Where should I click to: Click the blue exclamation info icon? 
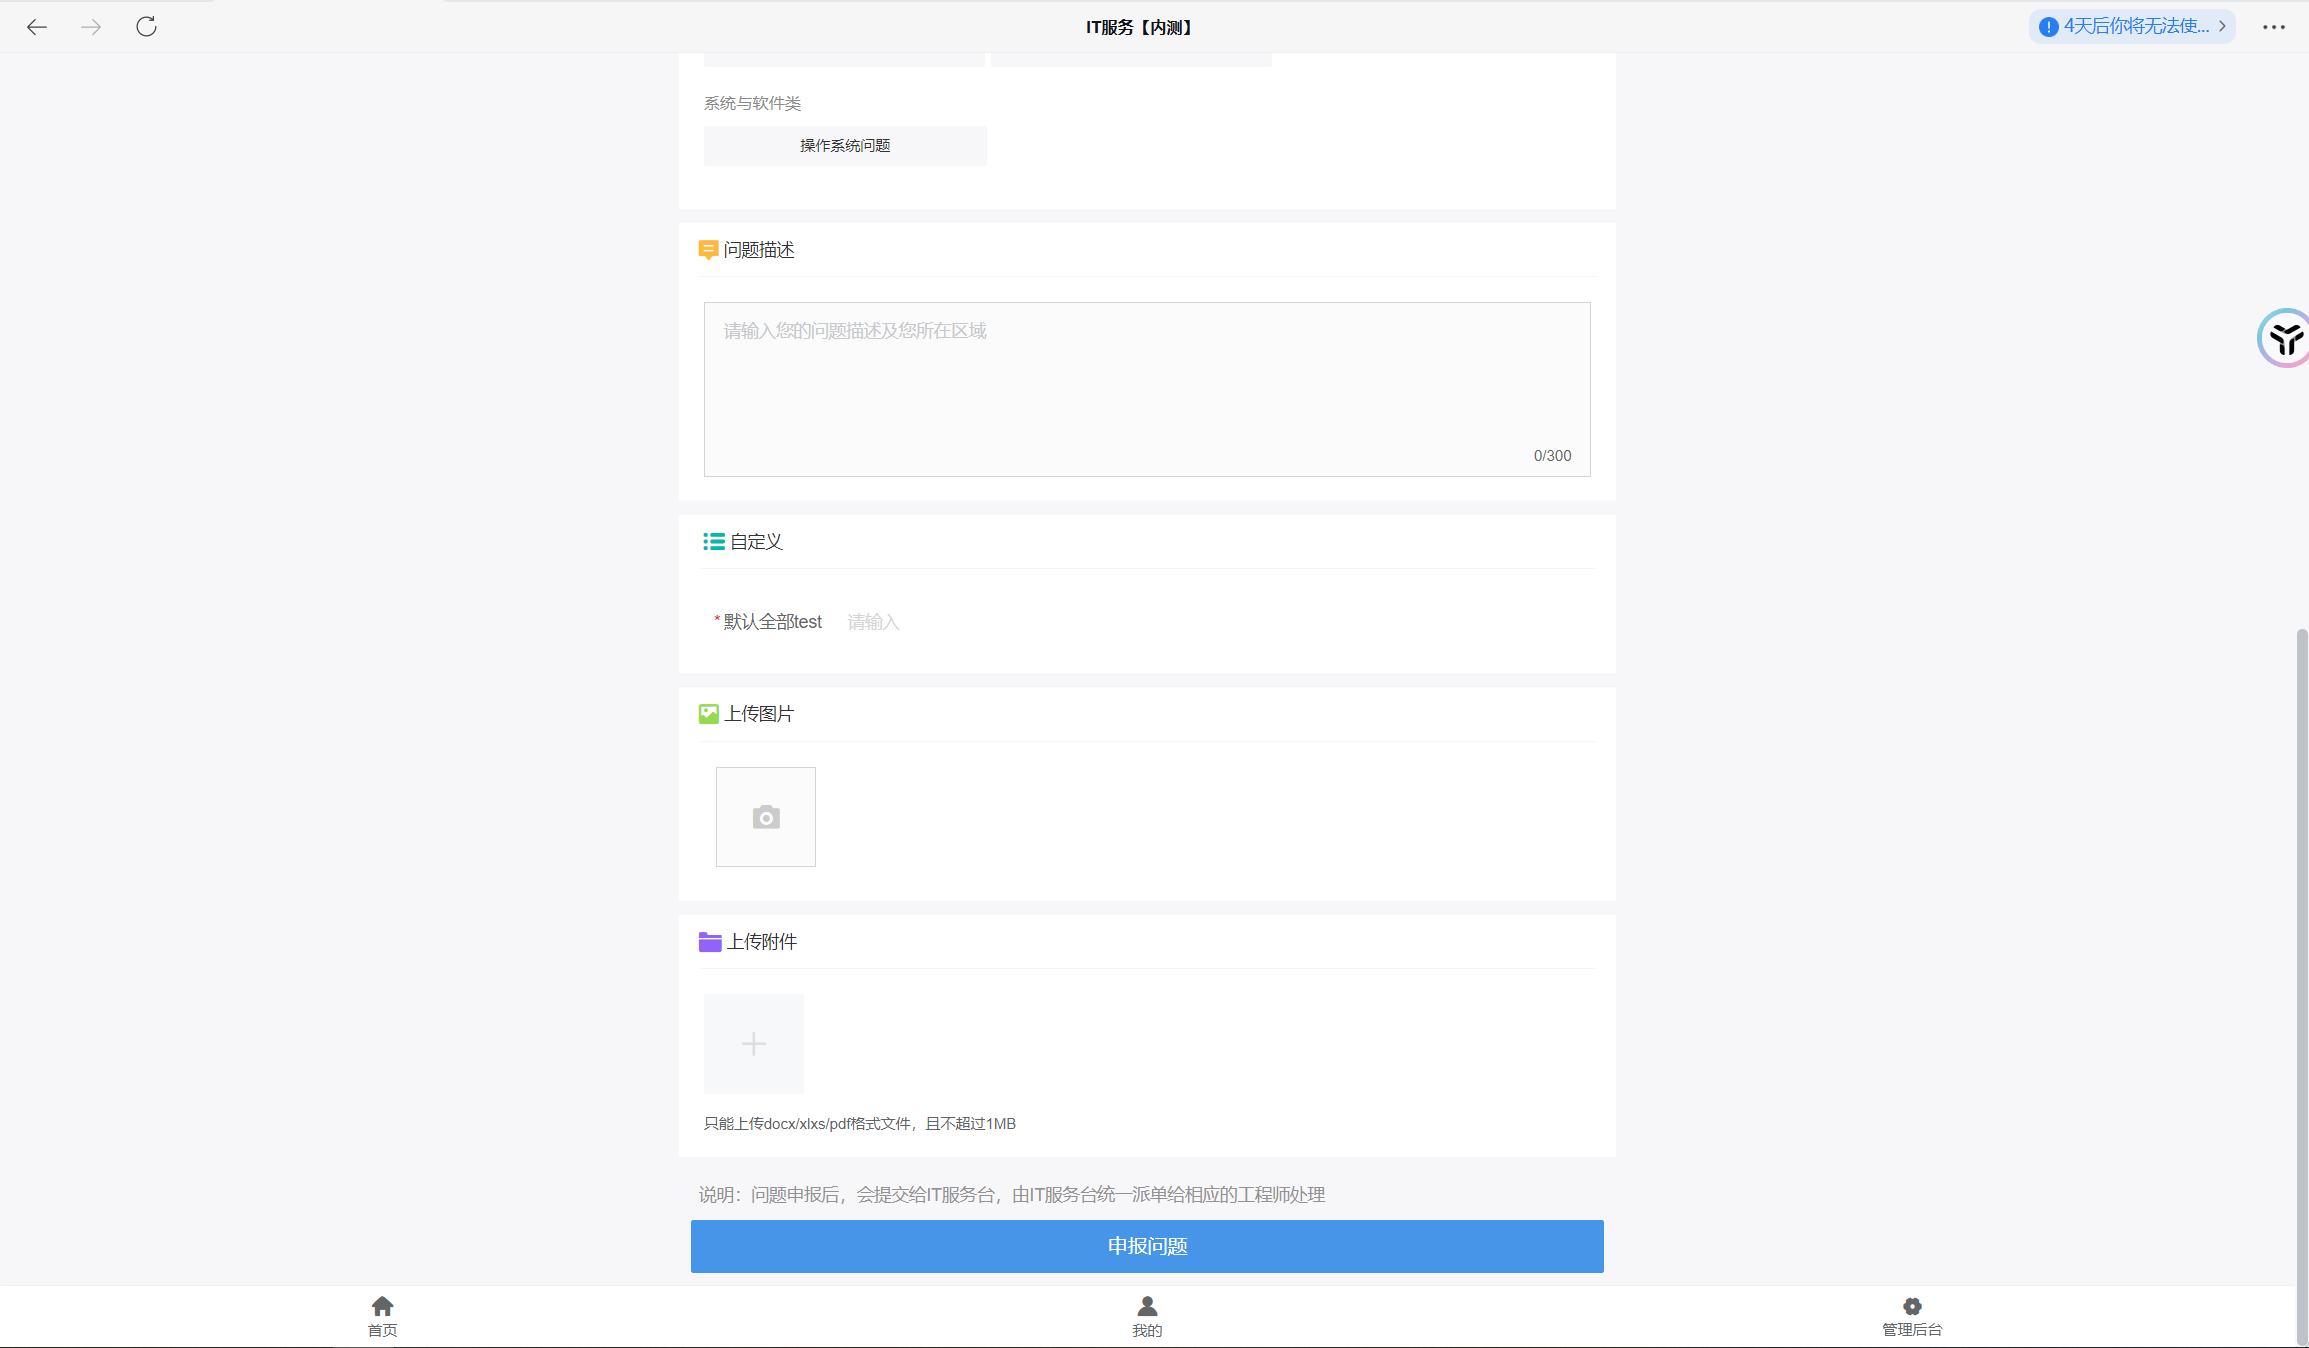(x=2048, y=27)
